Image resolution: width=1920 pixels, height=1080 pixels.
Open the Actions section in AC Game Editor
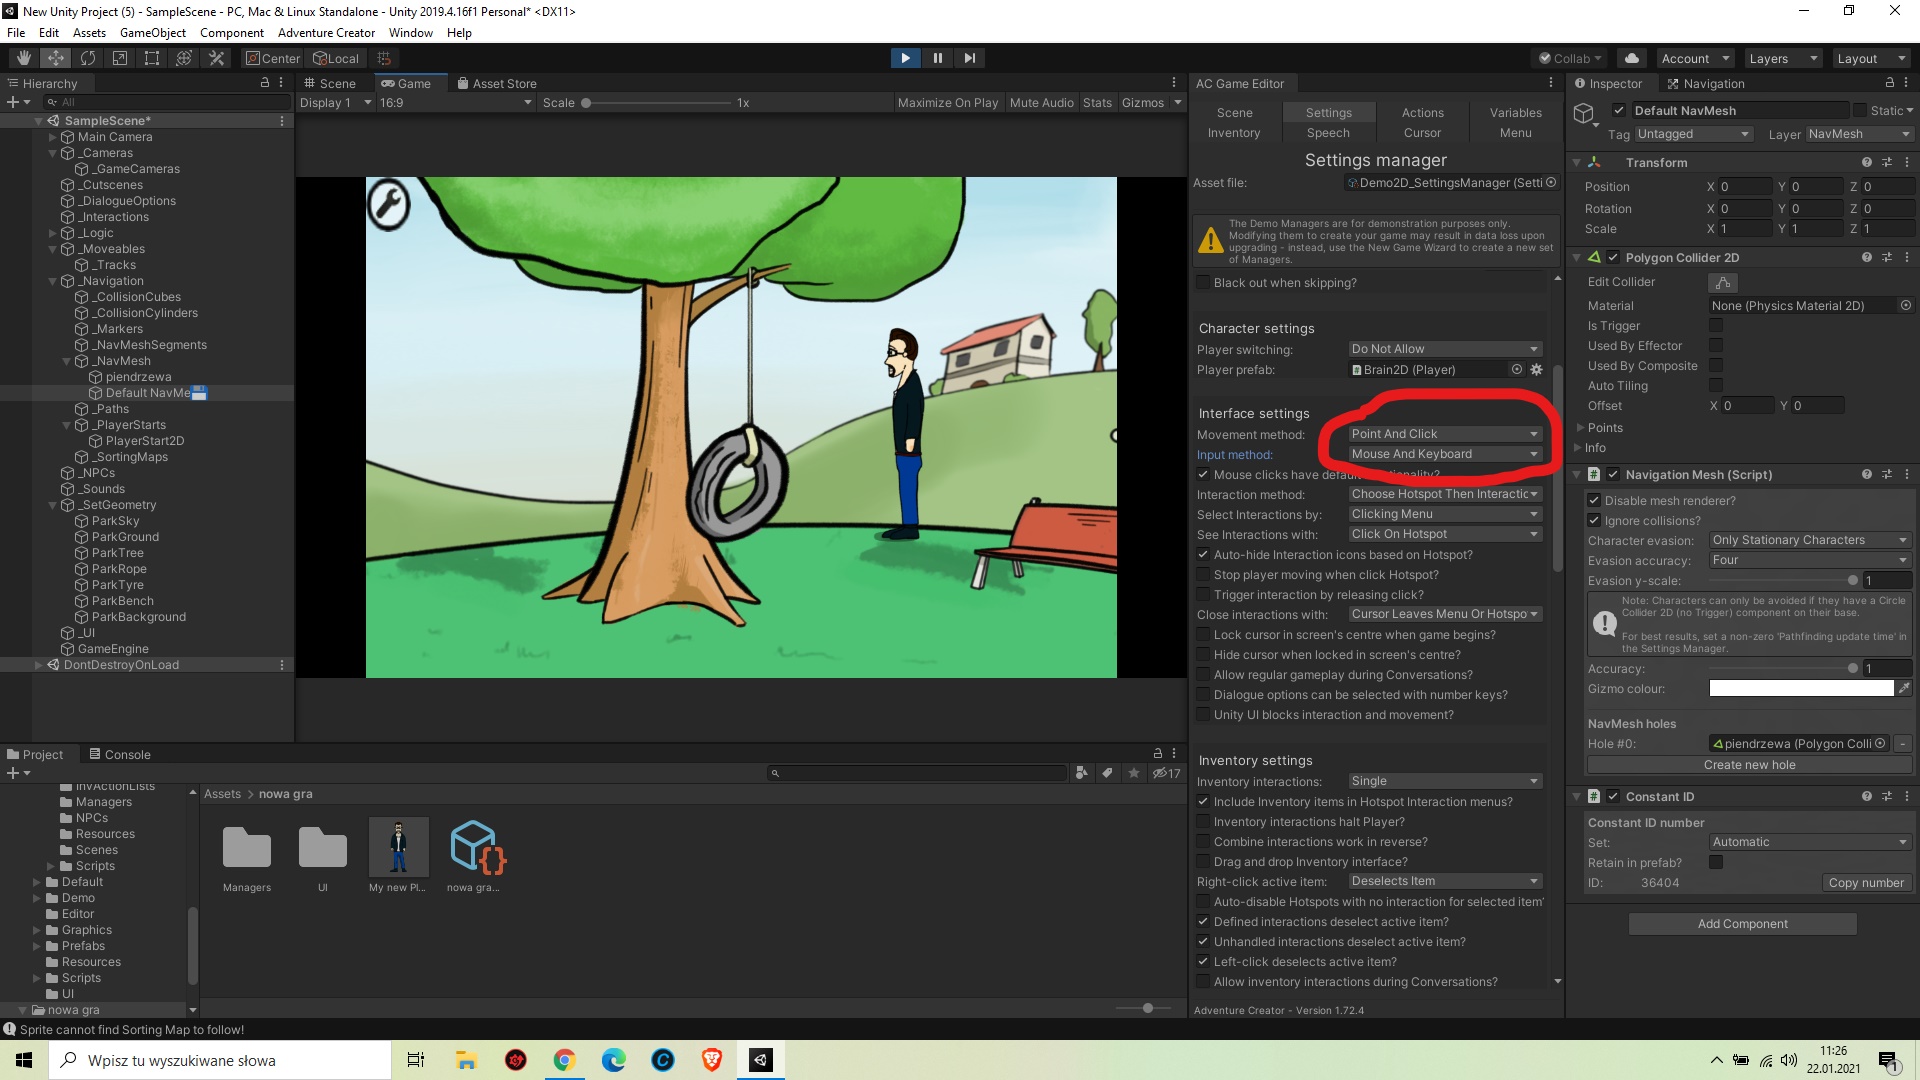coord(1422,113)
